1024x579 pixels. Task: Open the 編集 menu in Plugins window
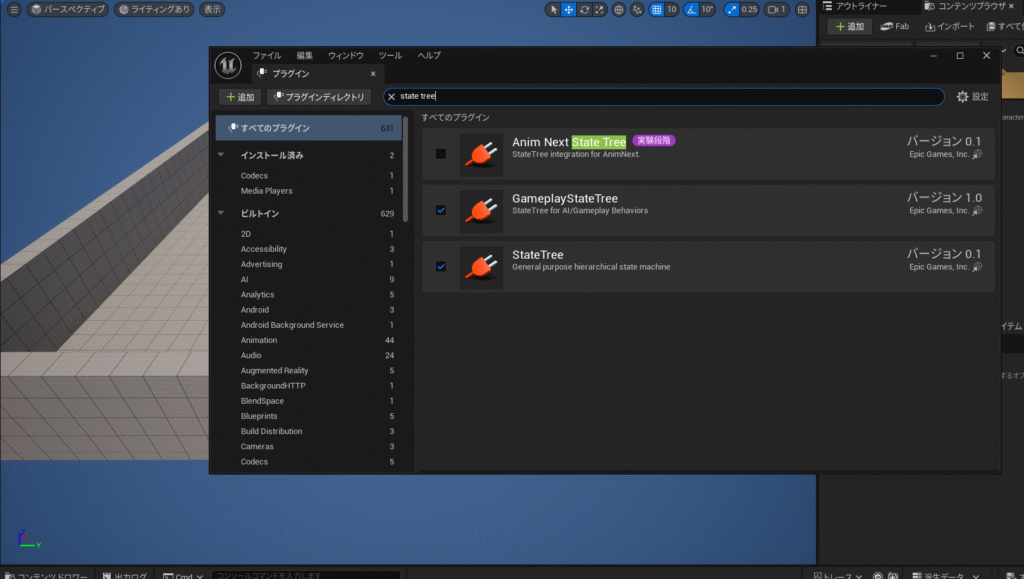click(304, 55)
